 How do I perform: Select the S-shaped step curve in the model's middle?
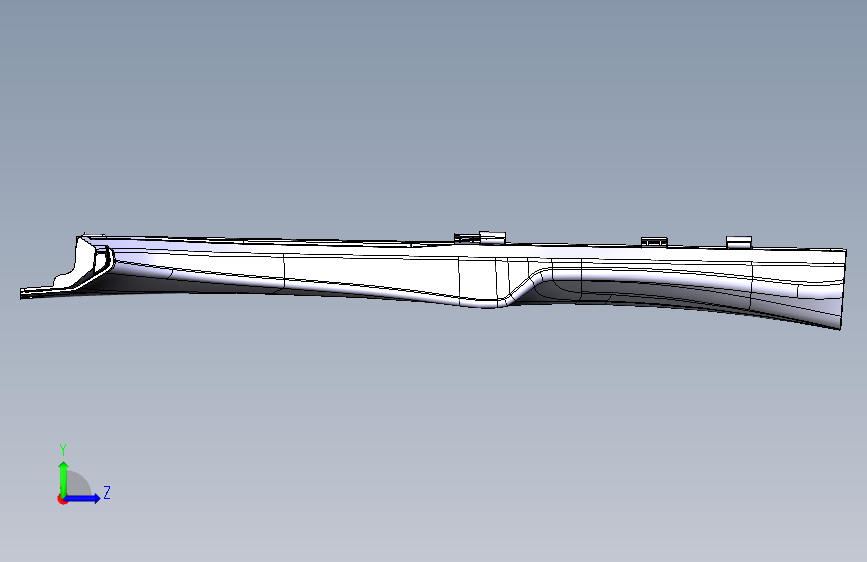coord(525,288)
